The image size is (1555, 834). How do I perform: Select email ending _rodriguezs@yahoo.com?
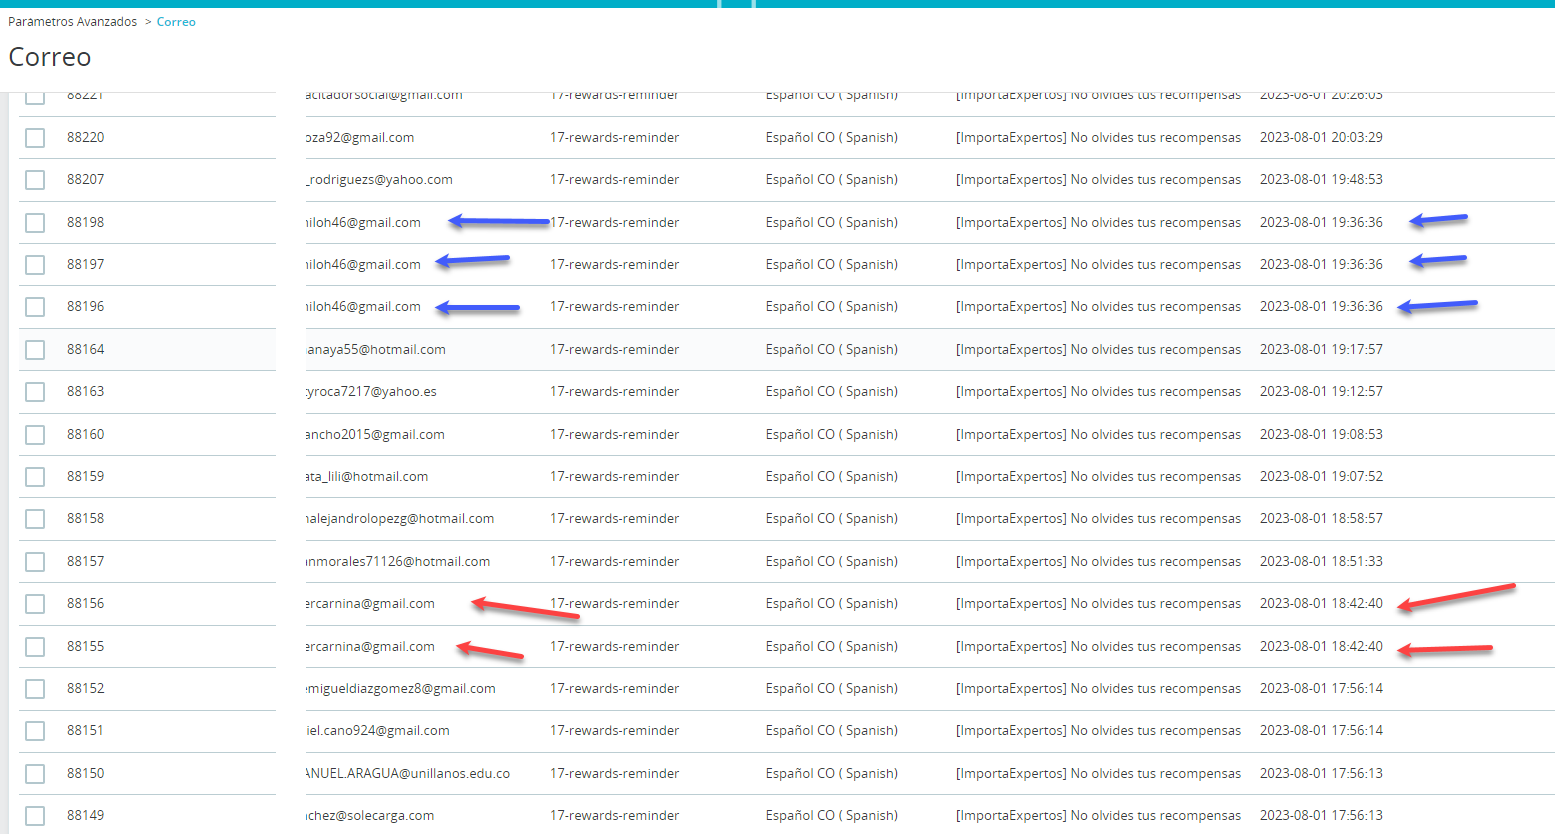[380, 179]
